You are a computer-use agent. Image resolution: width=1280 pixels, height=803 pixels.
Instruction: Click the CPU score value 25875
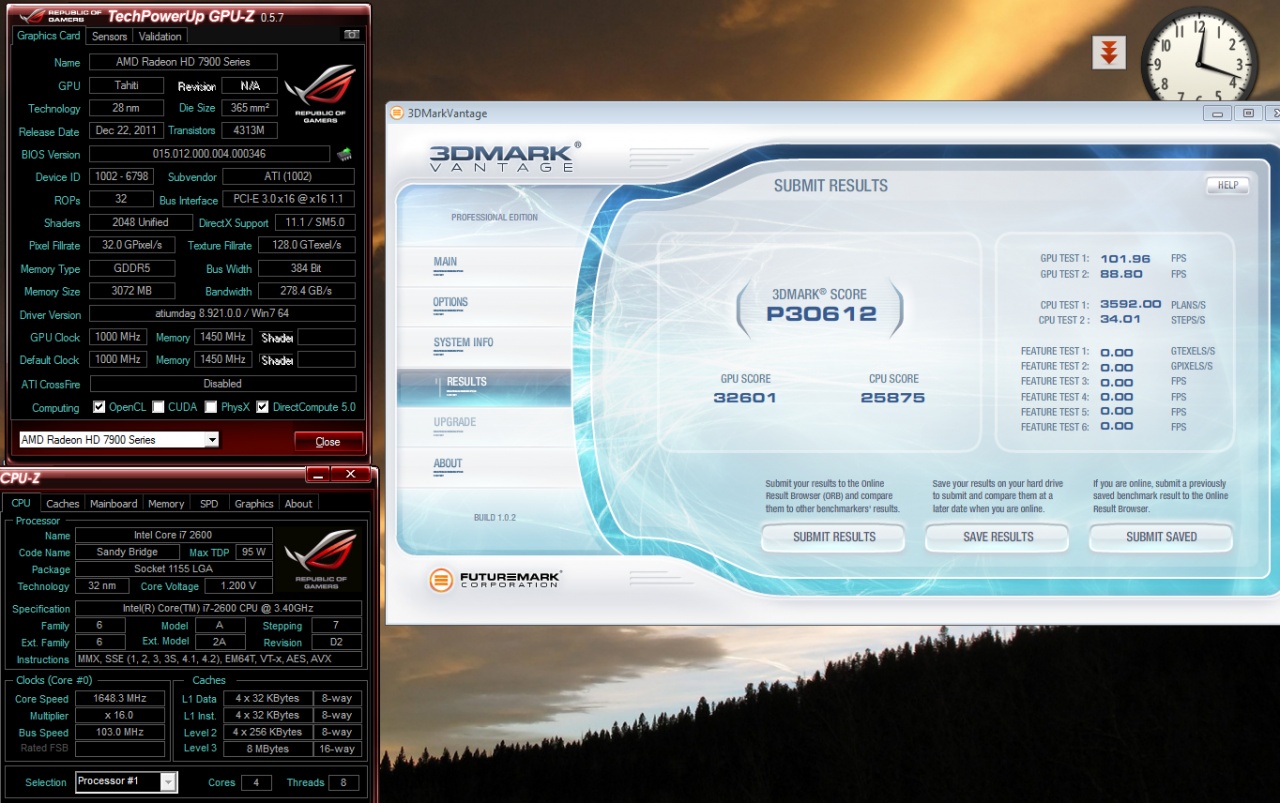(x=893, y=397)
